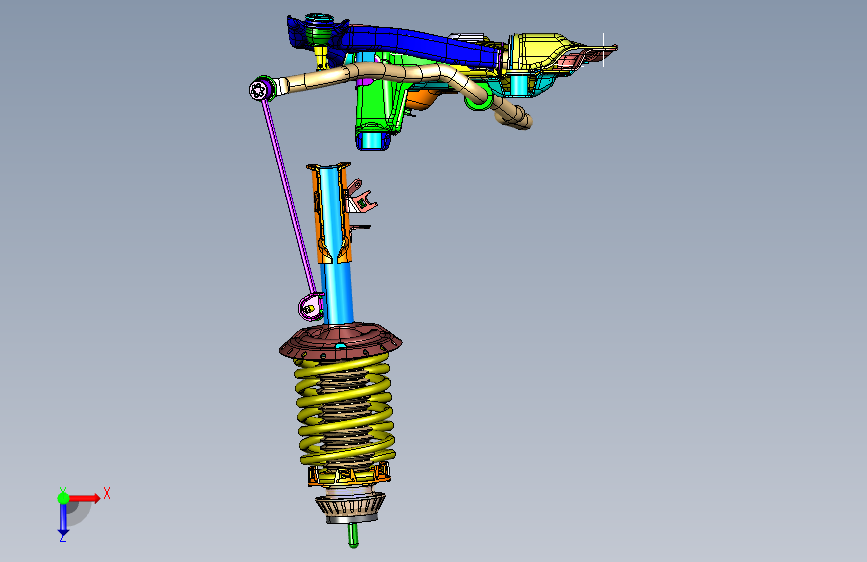Screen dimensions: 867x562
Task: Click the blue Z axis arrow
Action: click(63, 519)
